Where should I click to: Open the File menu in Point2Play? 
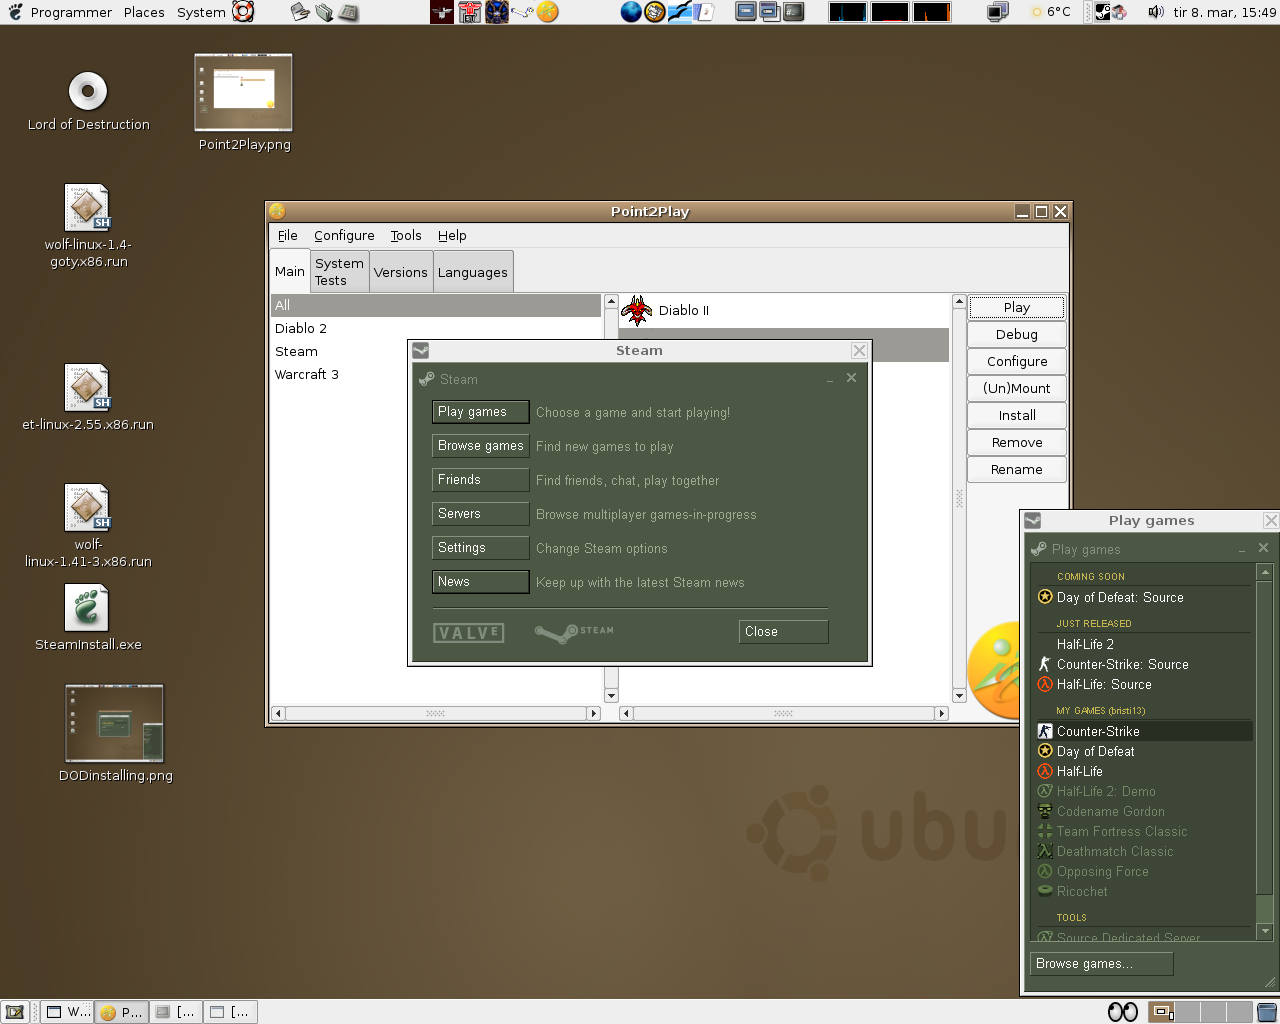coord(288,236)
